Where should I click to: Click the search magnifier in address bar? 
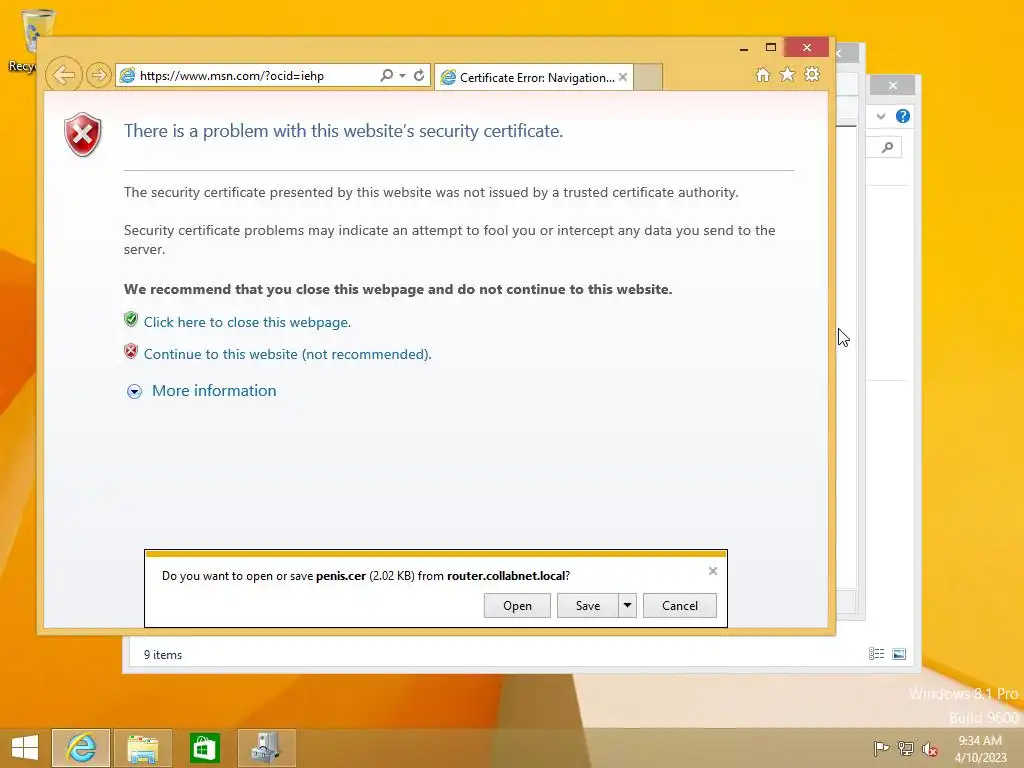pos(387,75)
